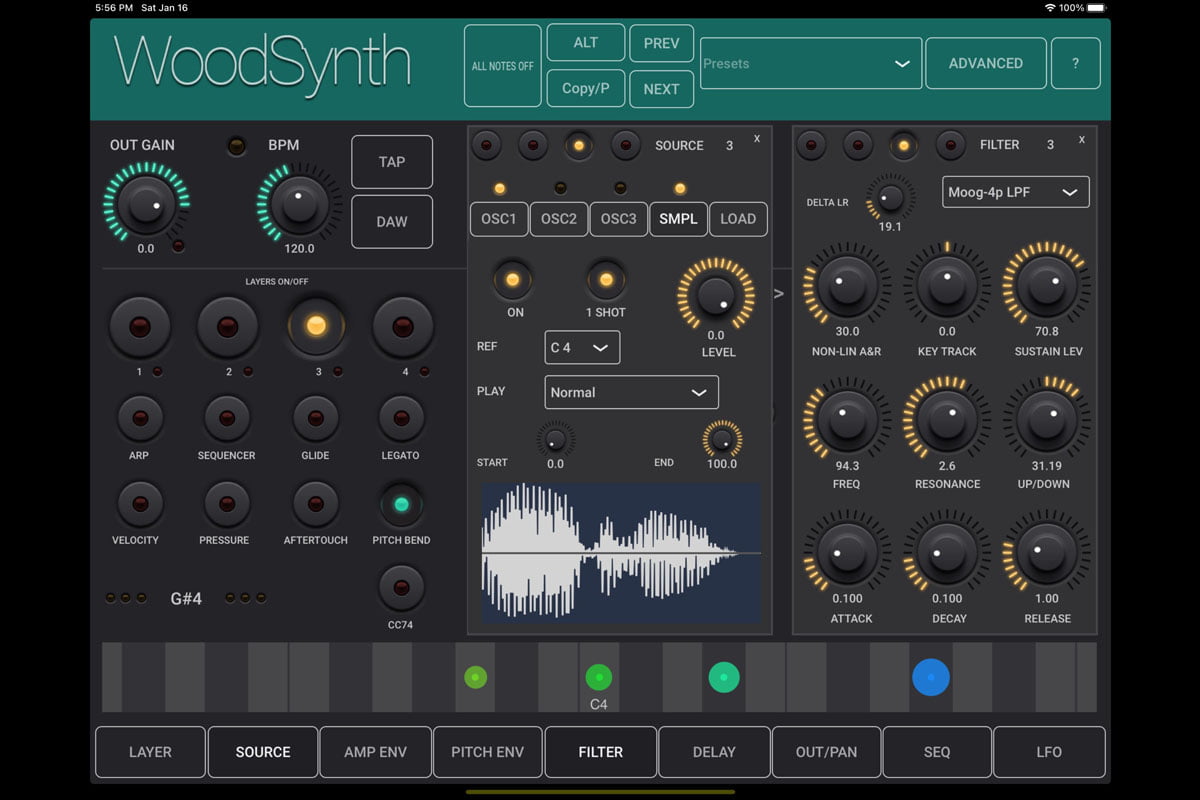
Task: Click the sample waveform display
Action: (621, 553)
